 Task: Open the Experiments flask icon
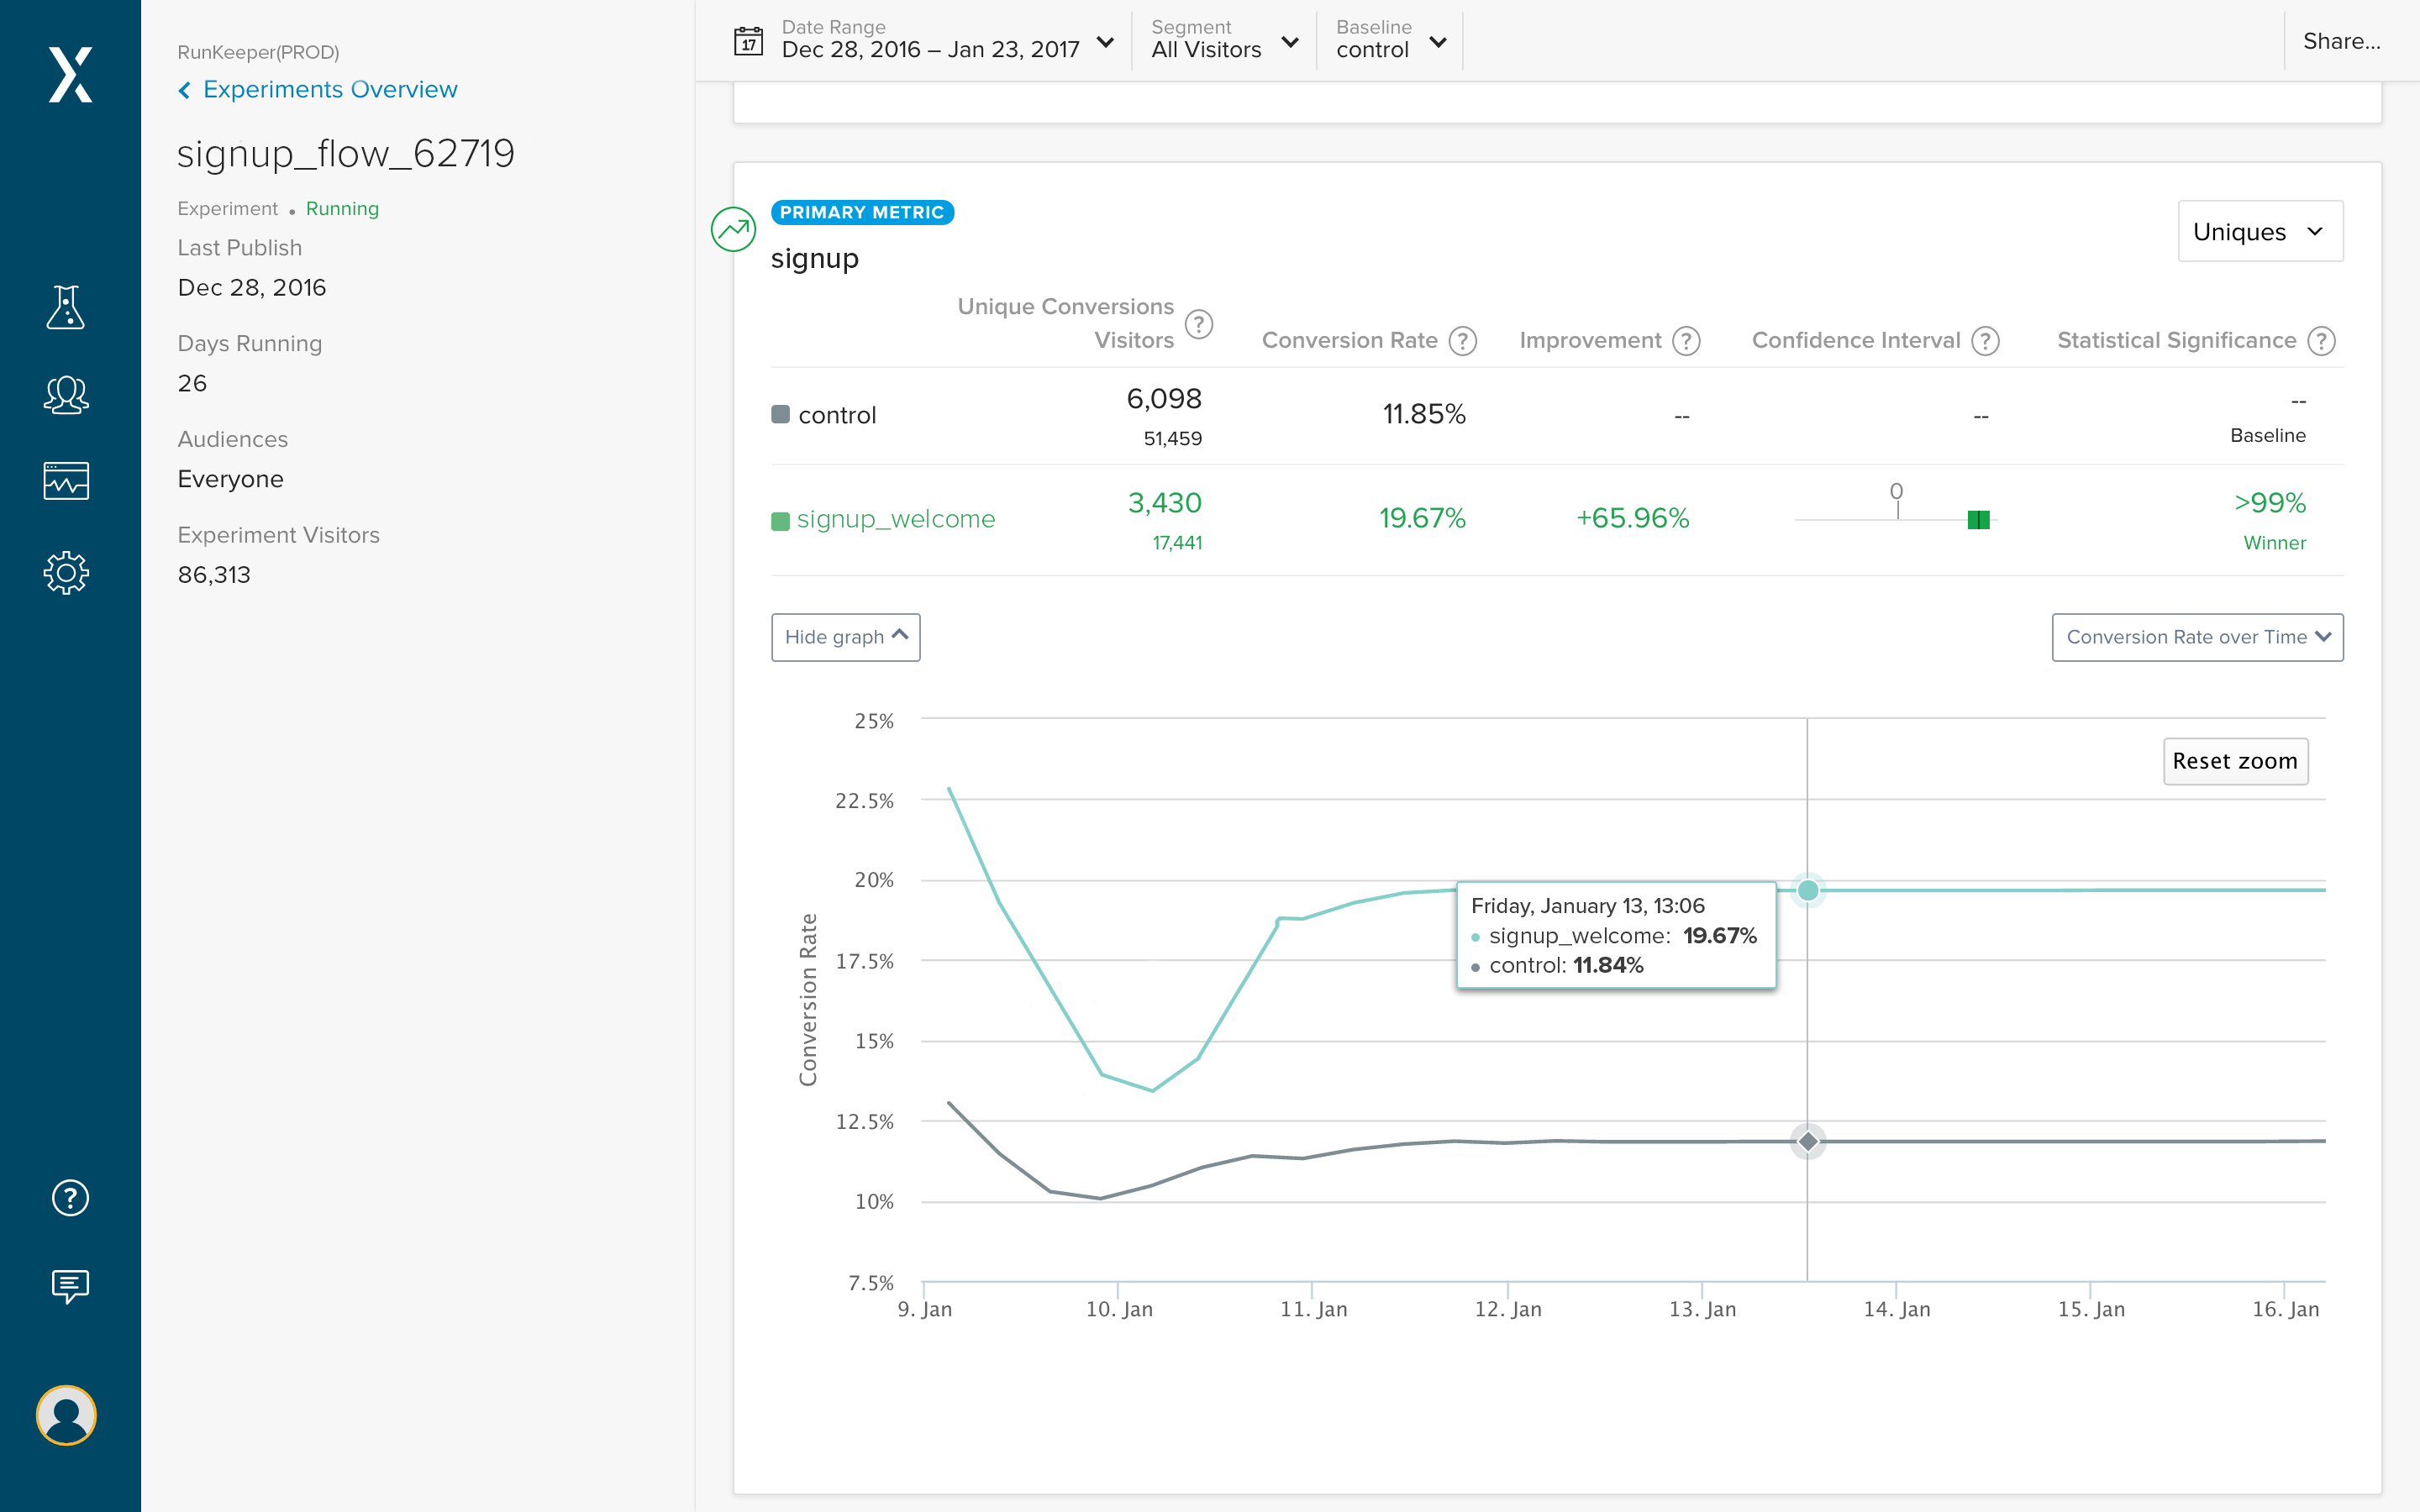(x=66, y=307)
